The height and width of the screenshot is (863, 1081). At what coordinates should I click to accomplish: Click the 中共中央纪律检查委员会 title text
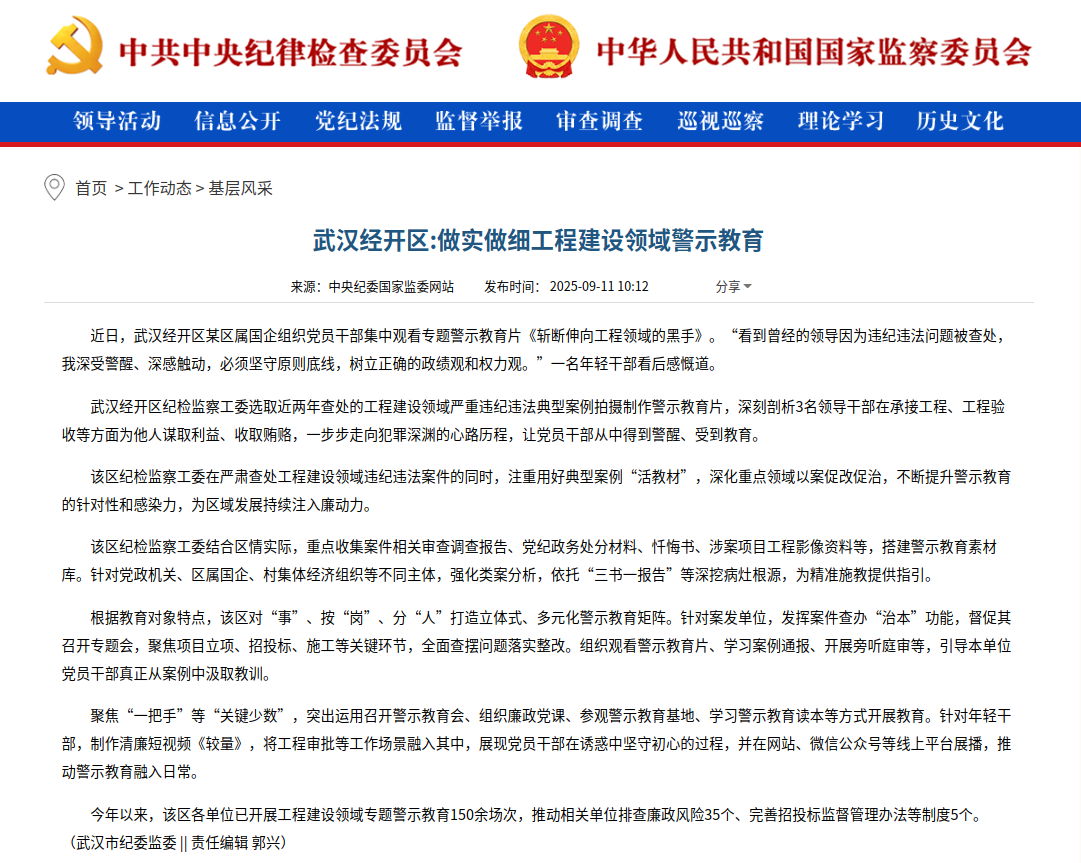click(x=291, y=51)
